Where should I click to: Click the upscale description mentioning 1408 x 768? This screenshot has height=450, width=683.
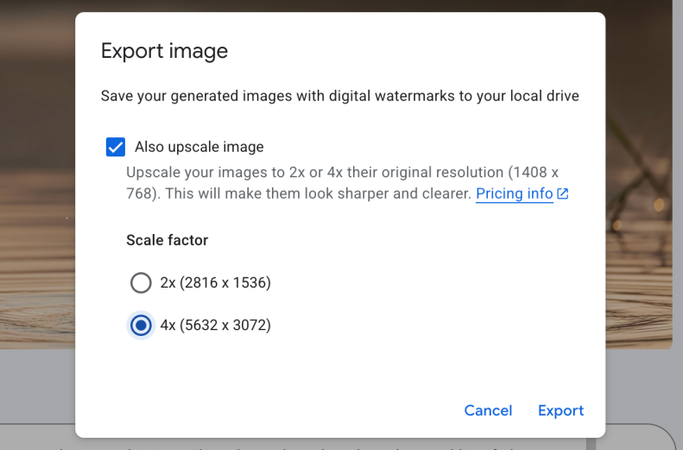pyautogui.click(x=342, y=183)
